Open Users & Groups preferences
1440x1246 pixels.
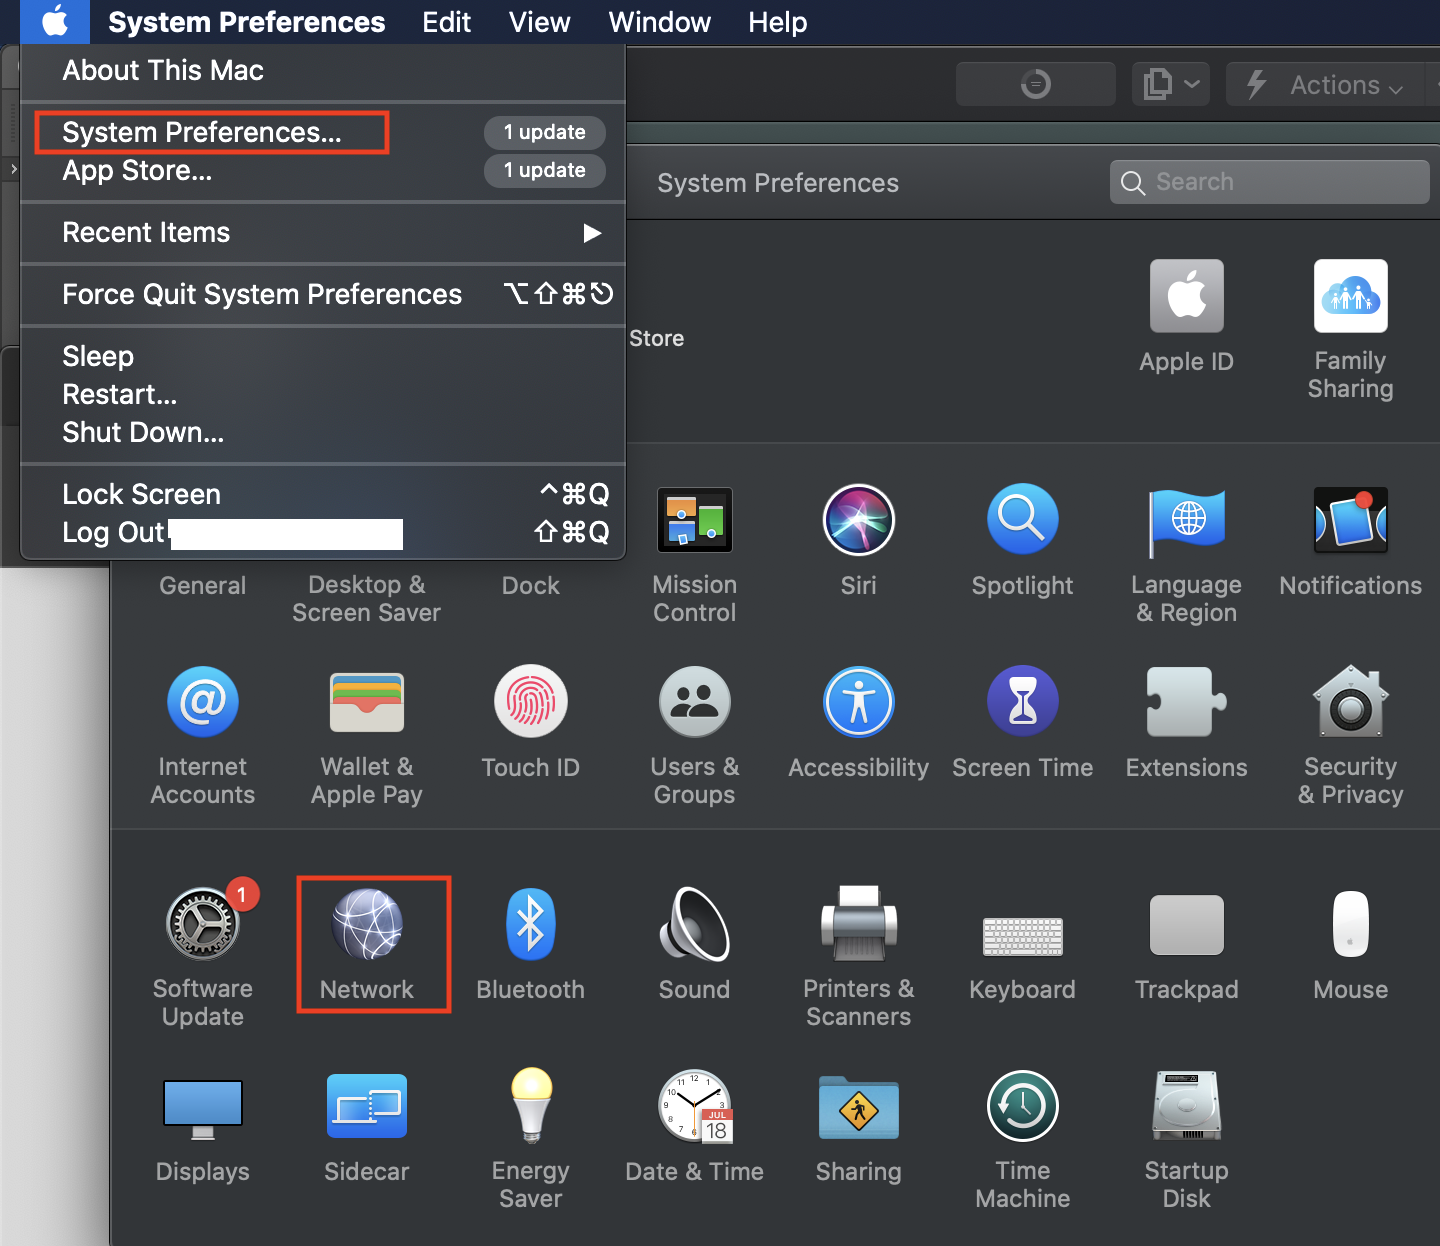pyautogui.click(x=694, y=737)
